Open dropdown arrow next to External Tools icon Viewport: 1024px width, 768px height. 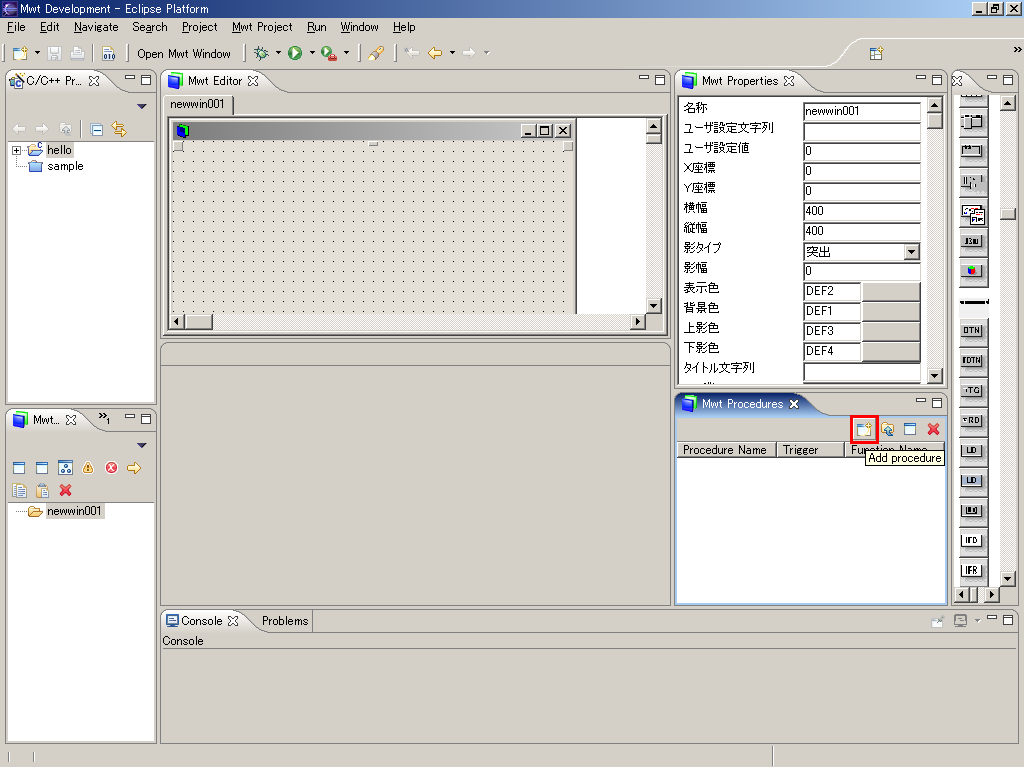coord(346,53)
